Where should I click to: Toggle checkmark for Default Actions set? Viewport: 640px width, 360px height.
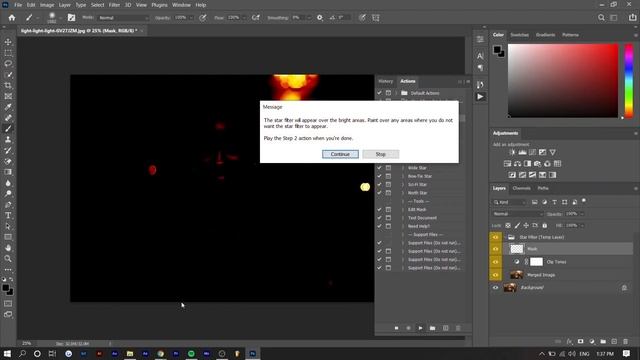tap(379, 93)
